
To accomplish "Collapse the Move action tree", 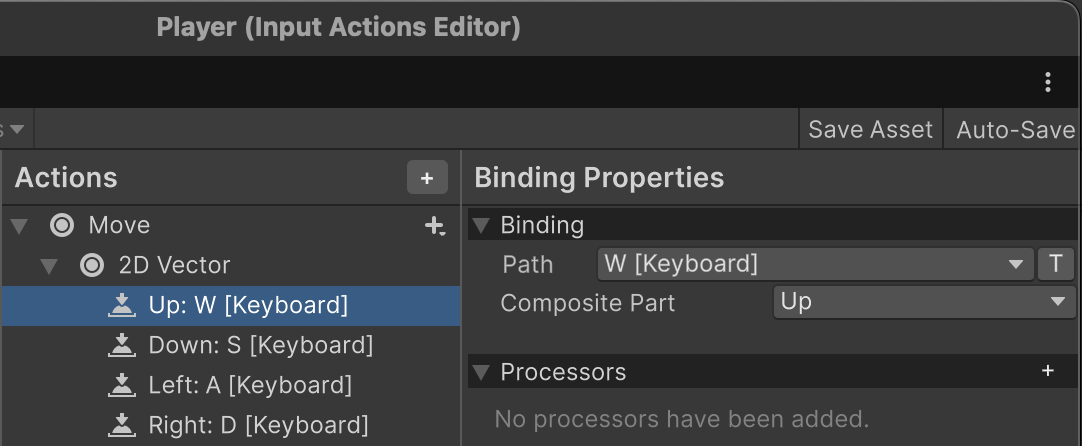I will point(20,226).
